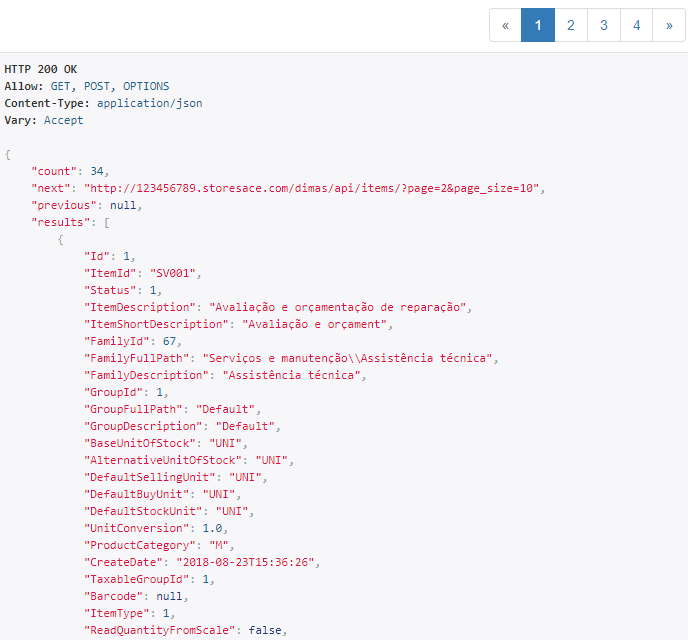
Task: Open page 4 in pagination
Action: (x=637, y=25)
